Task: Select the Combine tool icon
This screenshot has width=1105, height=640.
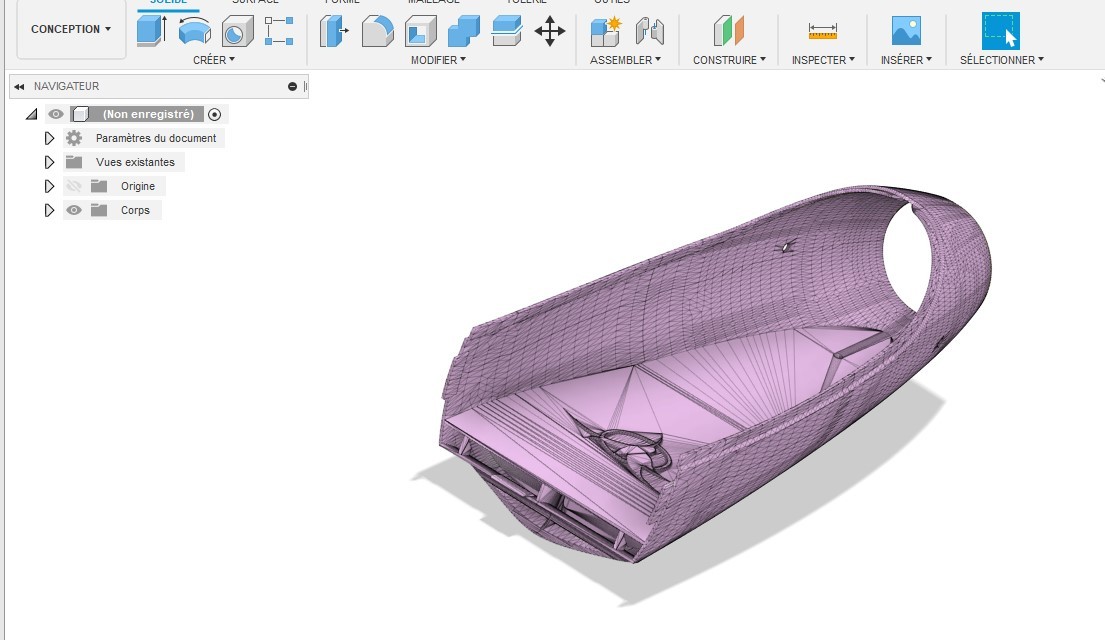Action: coord(464,32)
